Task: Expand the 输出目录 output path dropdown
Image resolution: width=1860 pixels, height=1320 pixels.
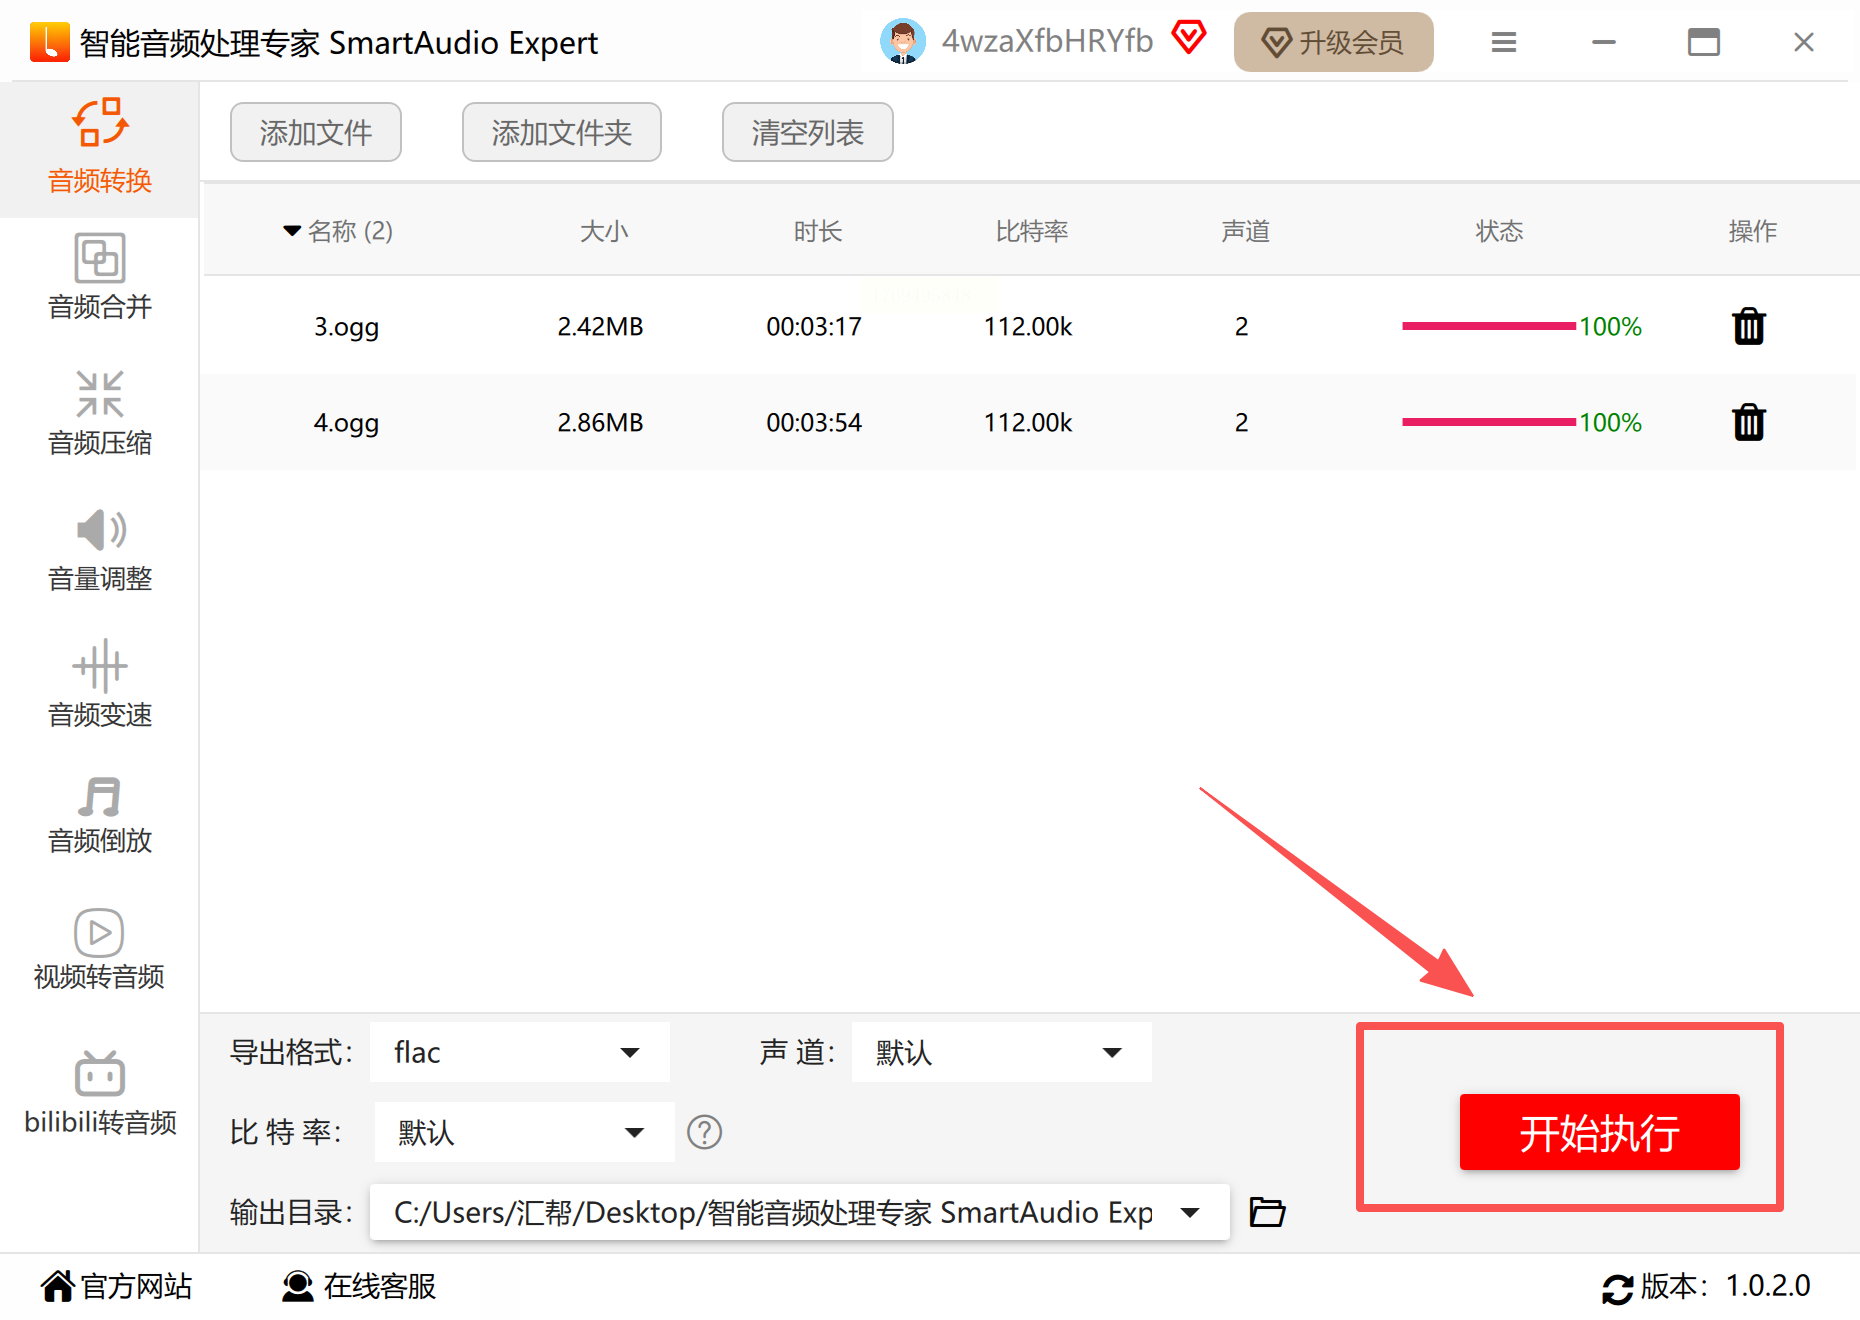Action: pos(1190,1212)
